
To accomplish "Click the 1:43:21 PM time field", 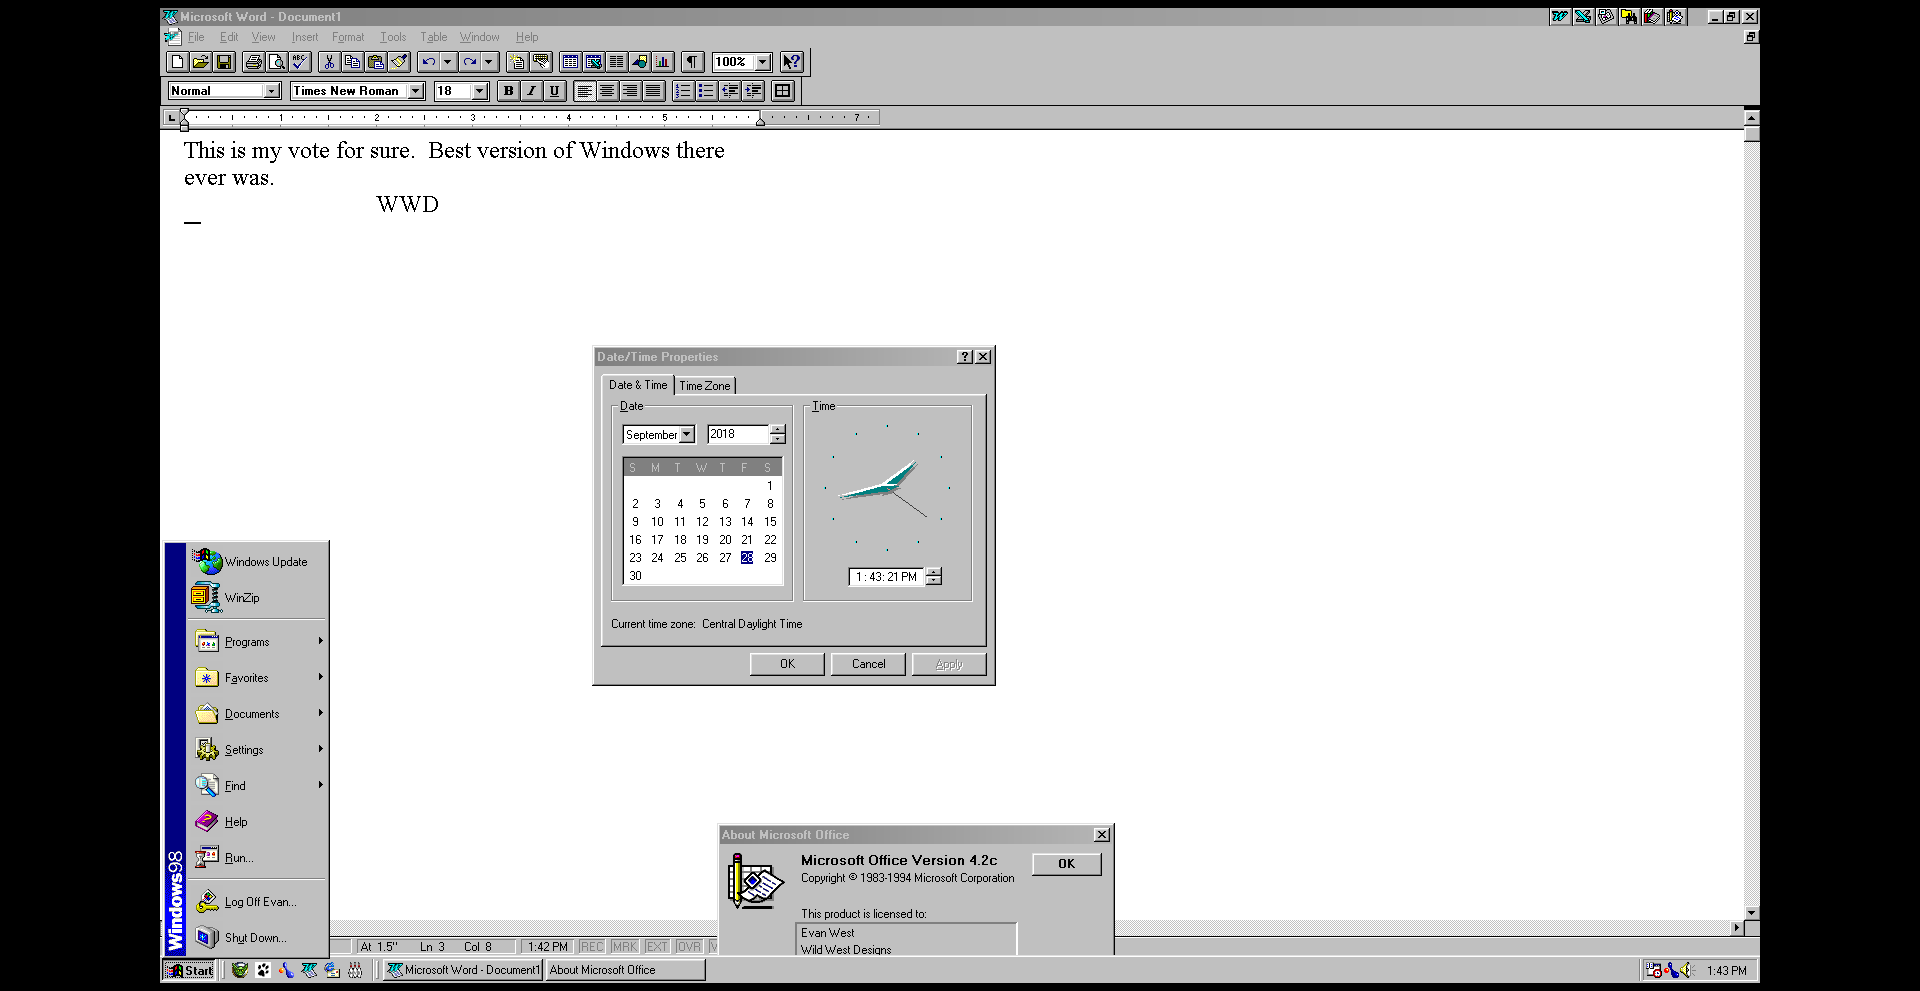I will (886, 577).
